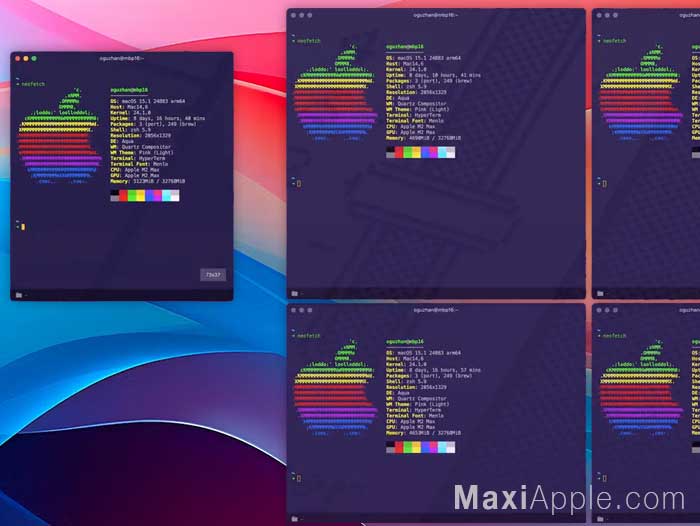Click the magenta color block in the lower middle terminal's palette
Viewport: 700px width, 526px height.
pos(433,447)
